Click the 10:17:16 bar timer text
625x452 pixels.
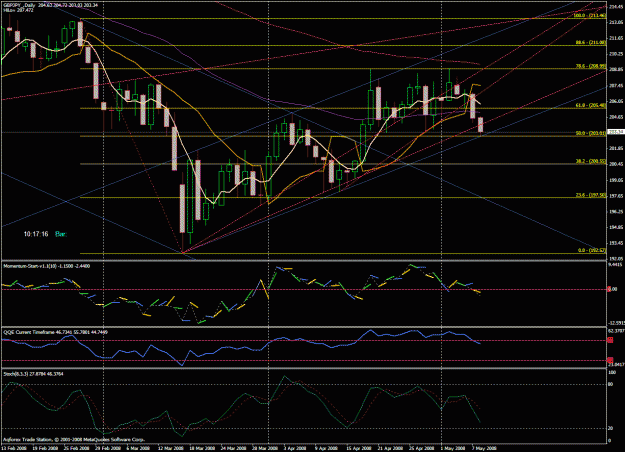click(x=36, y=234)
